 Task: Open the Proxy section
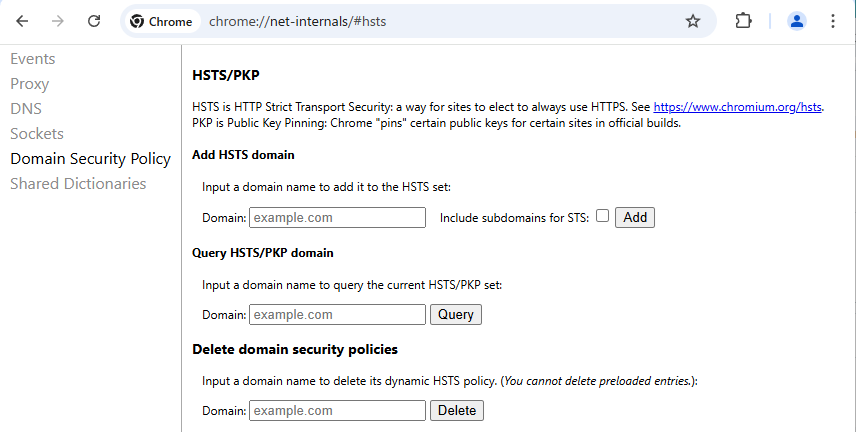29,84
